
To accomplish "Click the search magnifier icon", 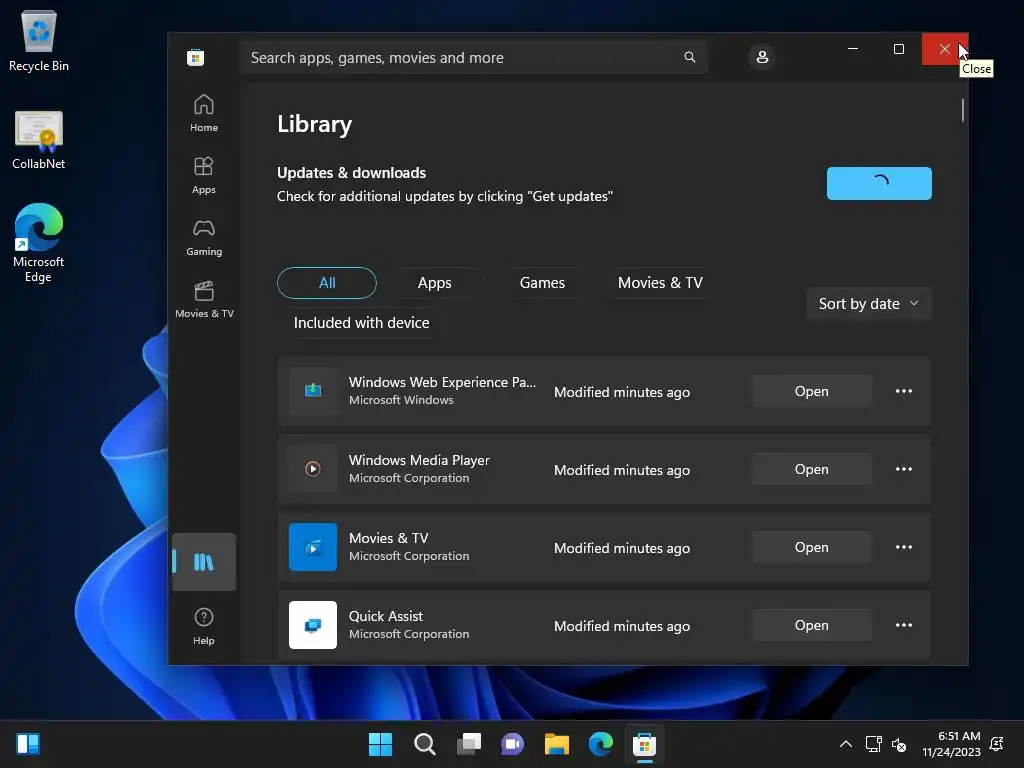I will click(690, 57).
